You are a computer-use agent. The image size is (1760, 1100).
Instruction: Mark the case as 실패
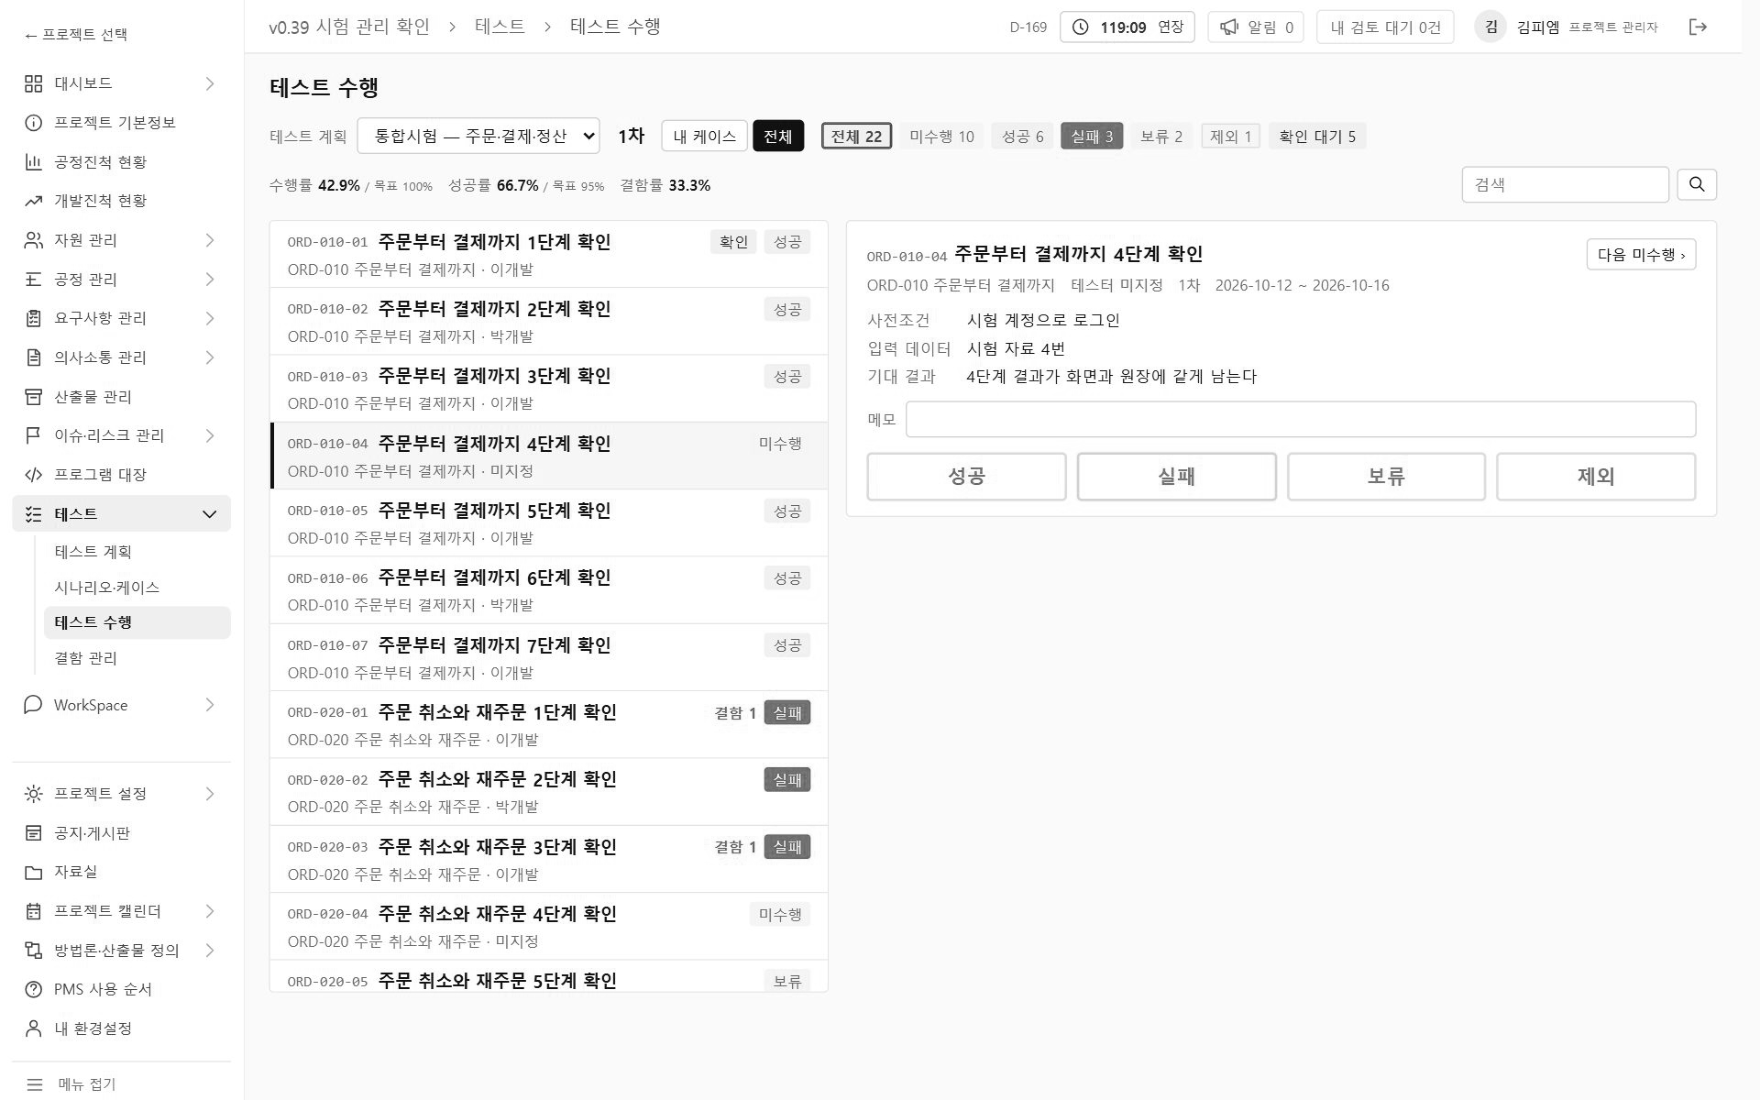click(1176, 476)
